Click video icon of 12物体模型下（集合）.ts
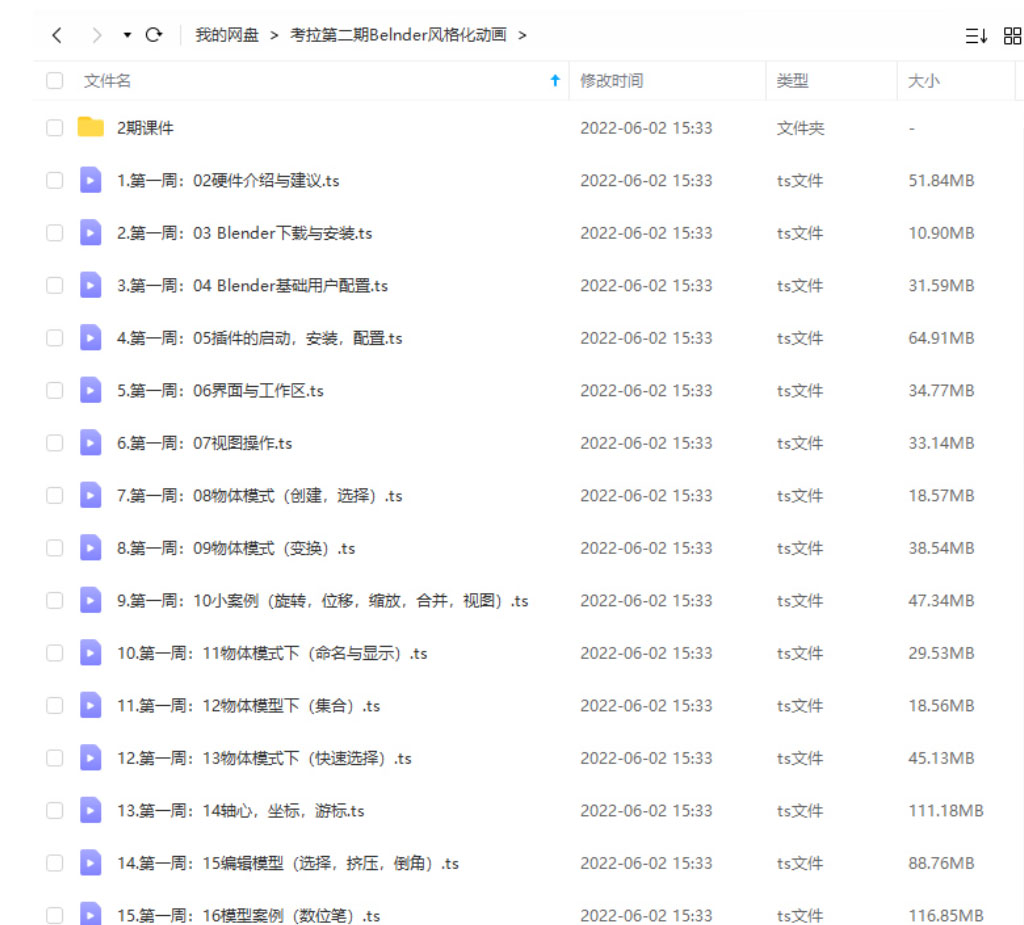 [91, 706]
